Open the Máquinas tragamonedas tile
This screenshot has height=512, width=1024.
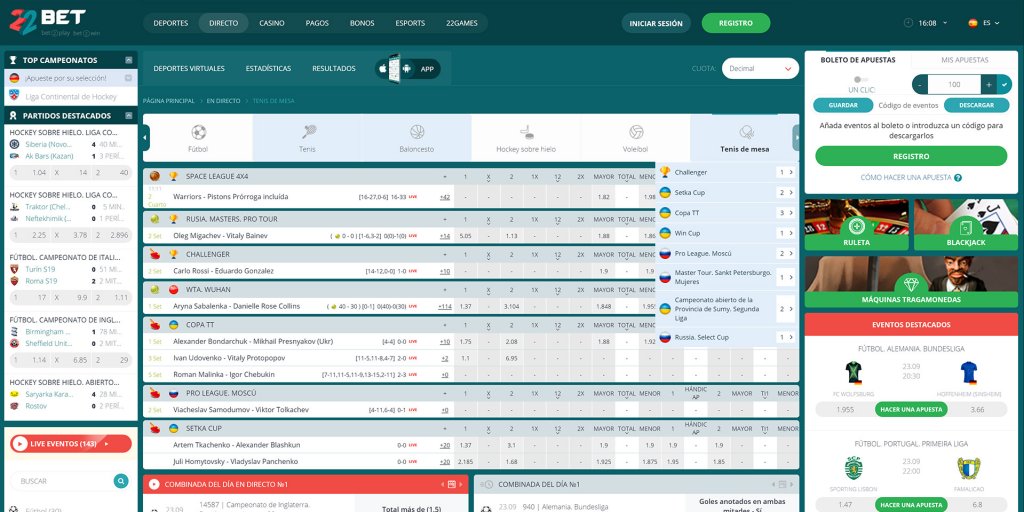pyautogui.click(x=911, y=282)
